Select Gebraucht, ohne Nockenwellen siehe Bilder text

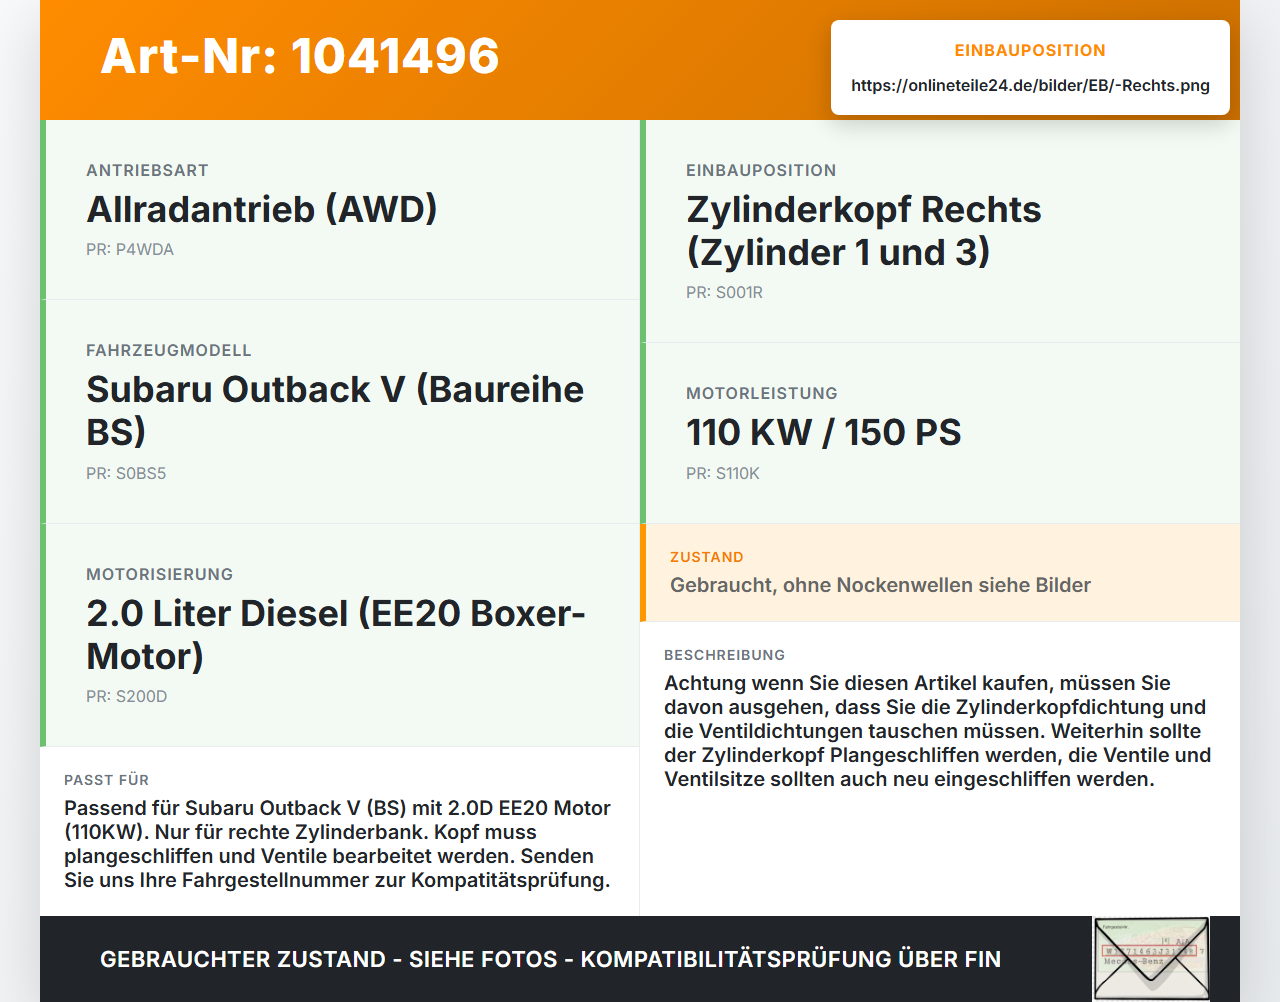tap(880, 585)
